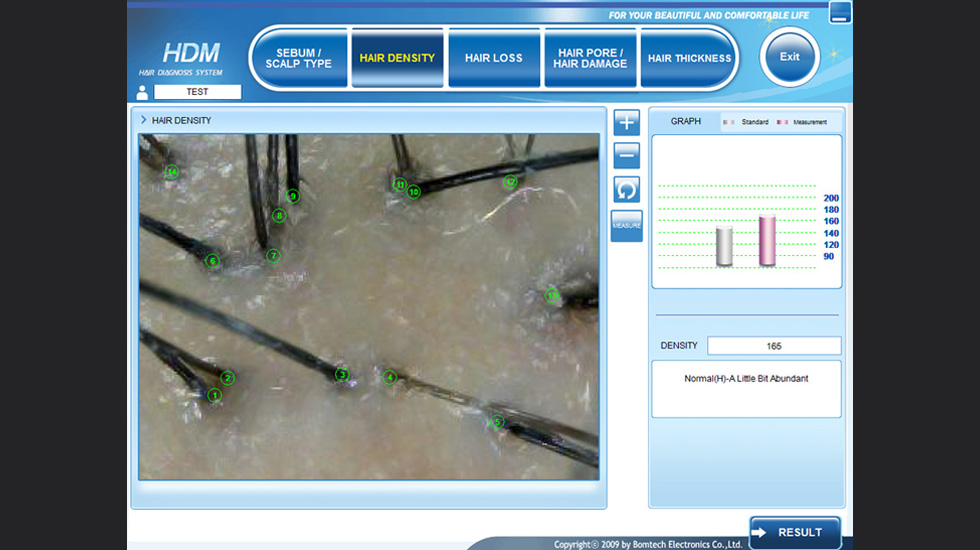Viewport: 980px width, 550px height.
Task: Click the Exit button
Action: click(790, 57)
